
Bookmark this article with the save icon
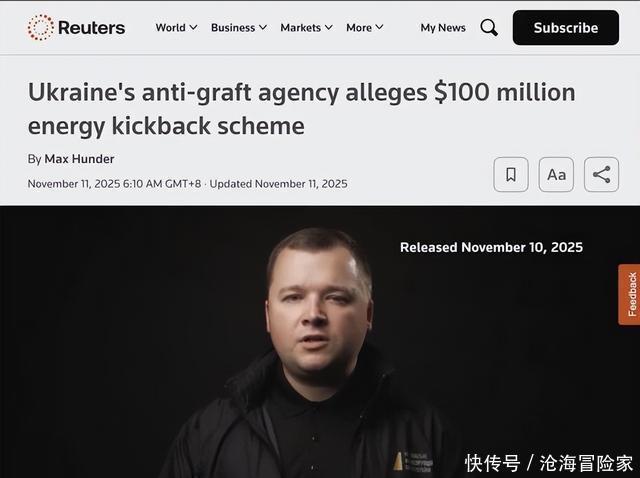[x=511, y=175]
